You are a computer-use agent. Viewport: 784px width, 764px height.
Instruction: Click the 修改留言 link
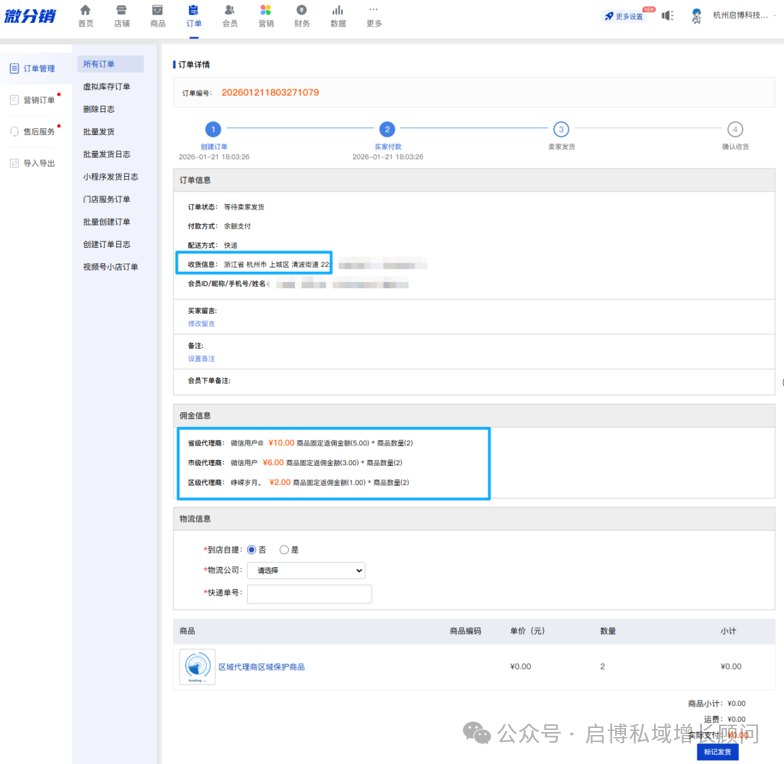[x=201, y=324]
